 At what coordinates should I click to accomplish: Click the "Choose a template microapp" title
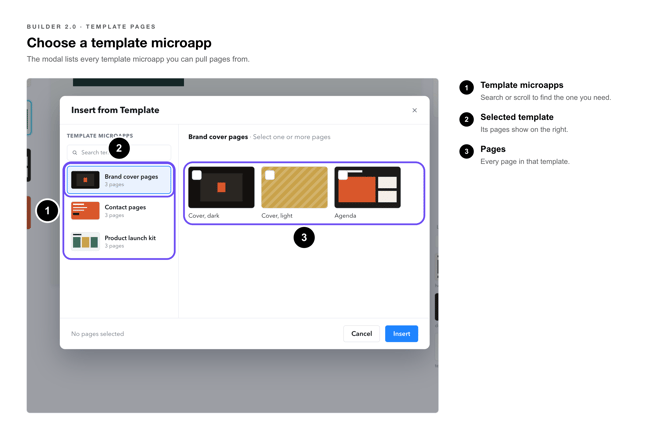coord(119,43)
